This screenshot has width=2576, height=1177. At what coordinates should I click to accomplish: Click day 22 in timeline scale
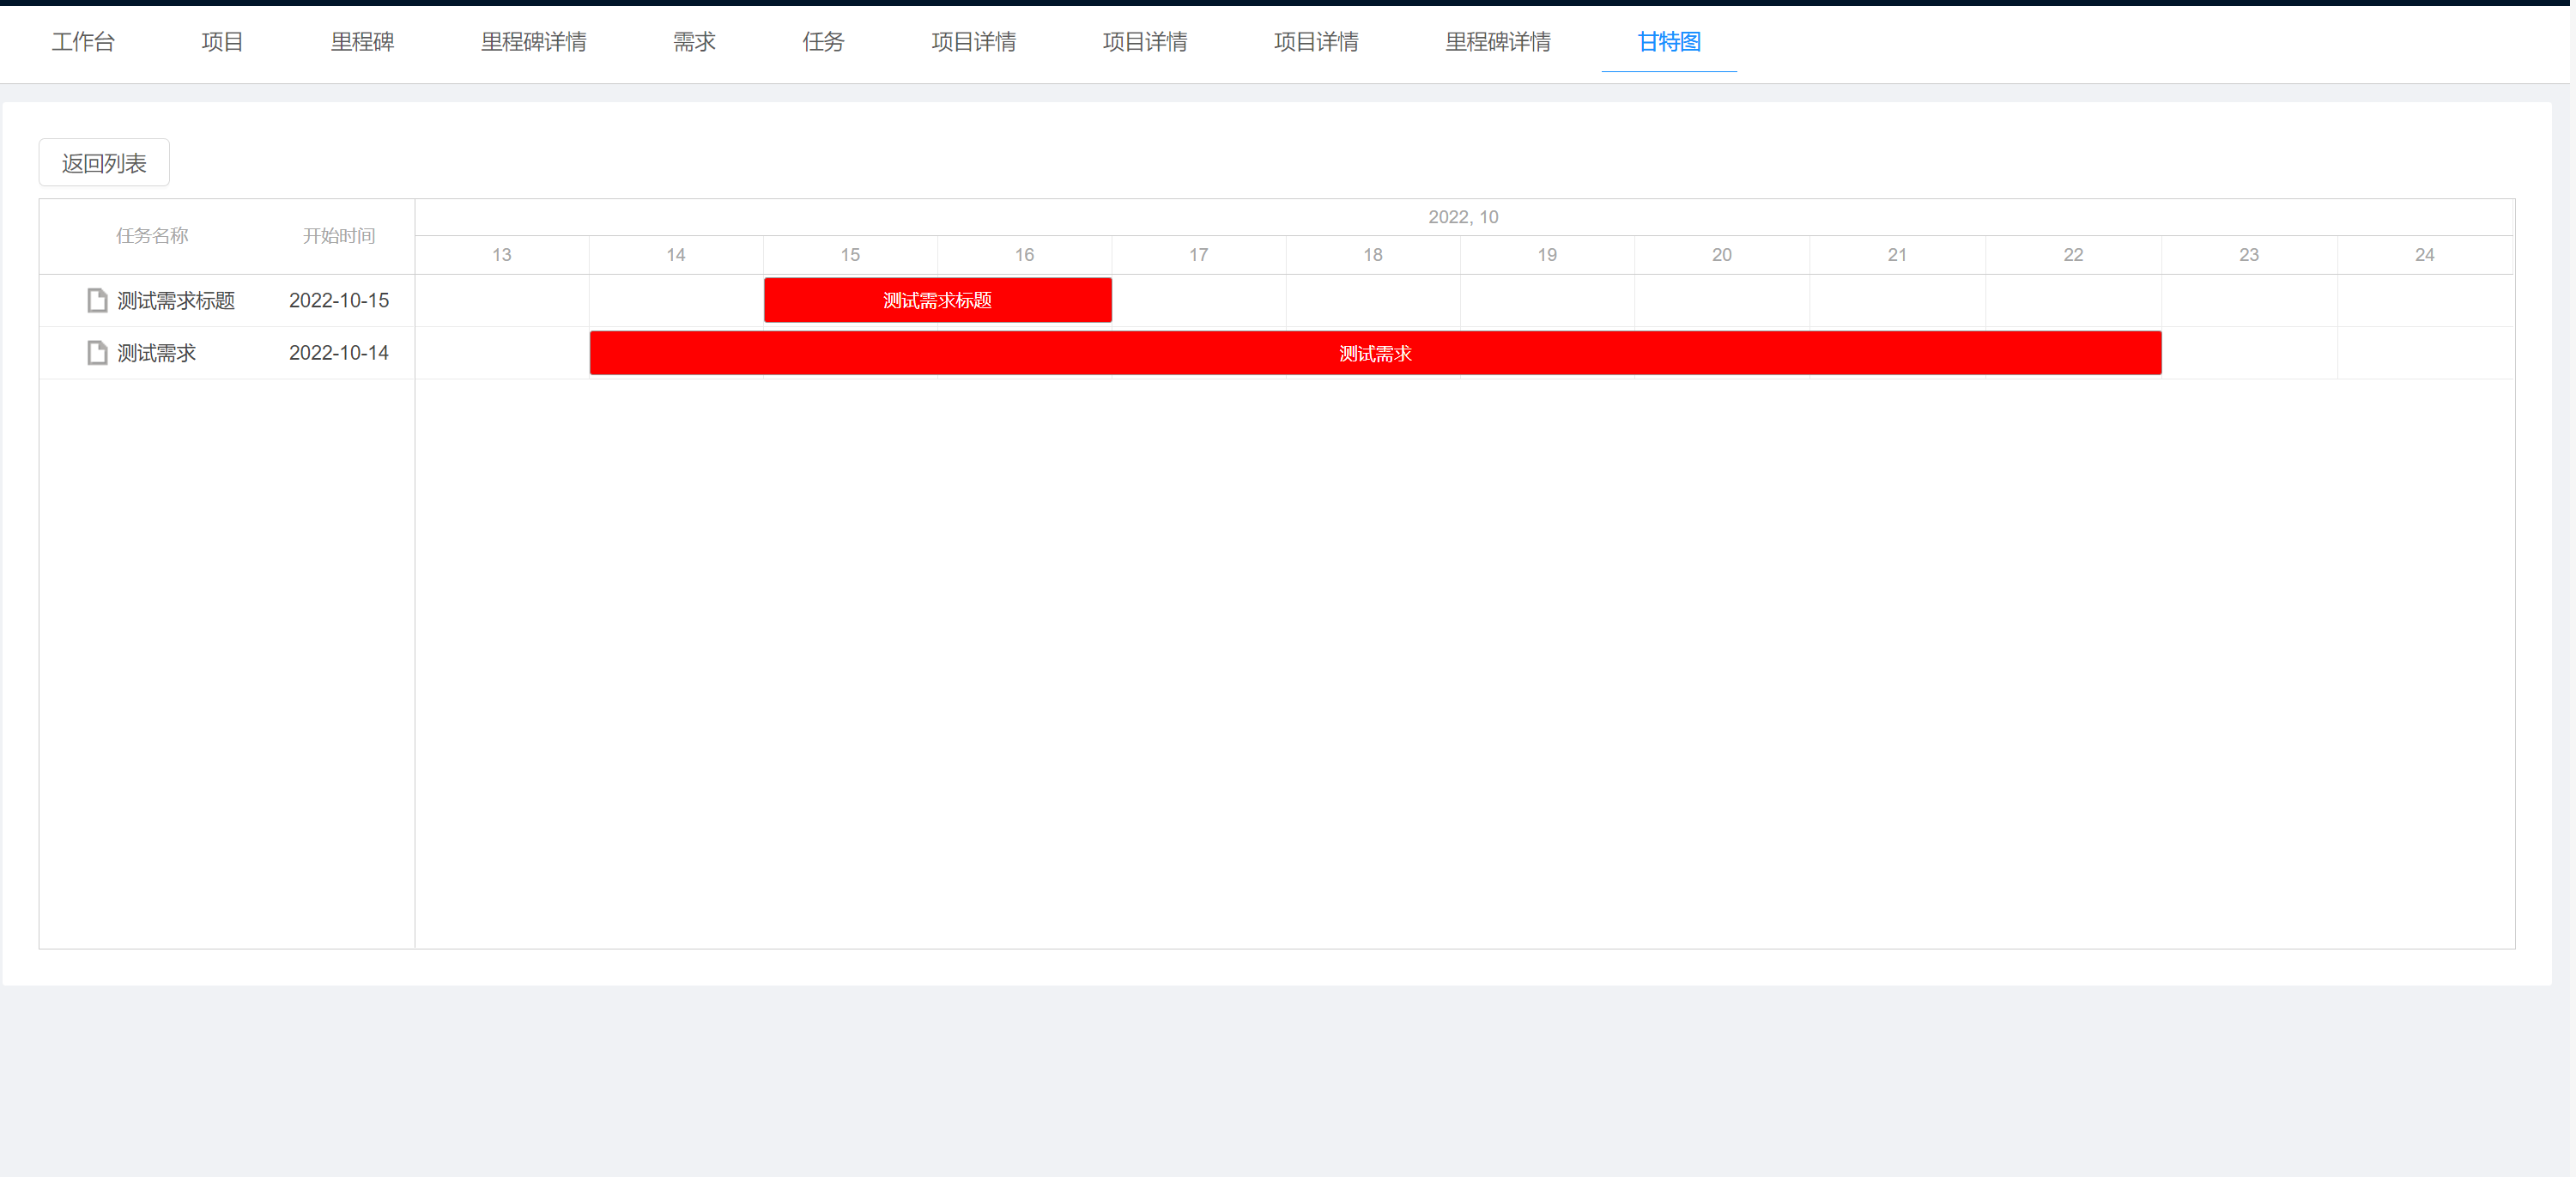(2073, 255)
